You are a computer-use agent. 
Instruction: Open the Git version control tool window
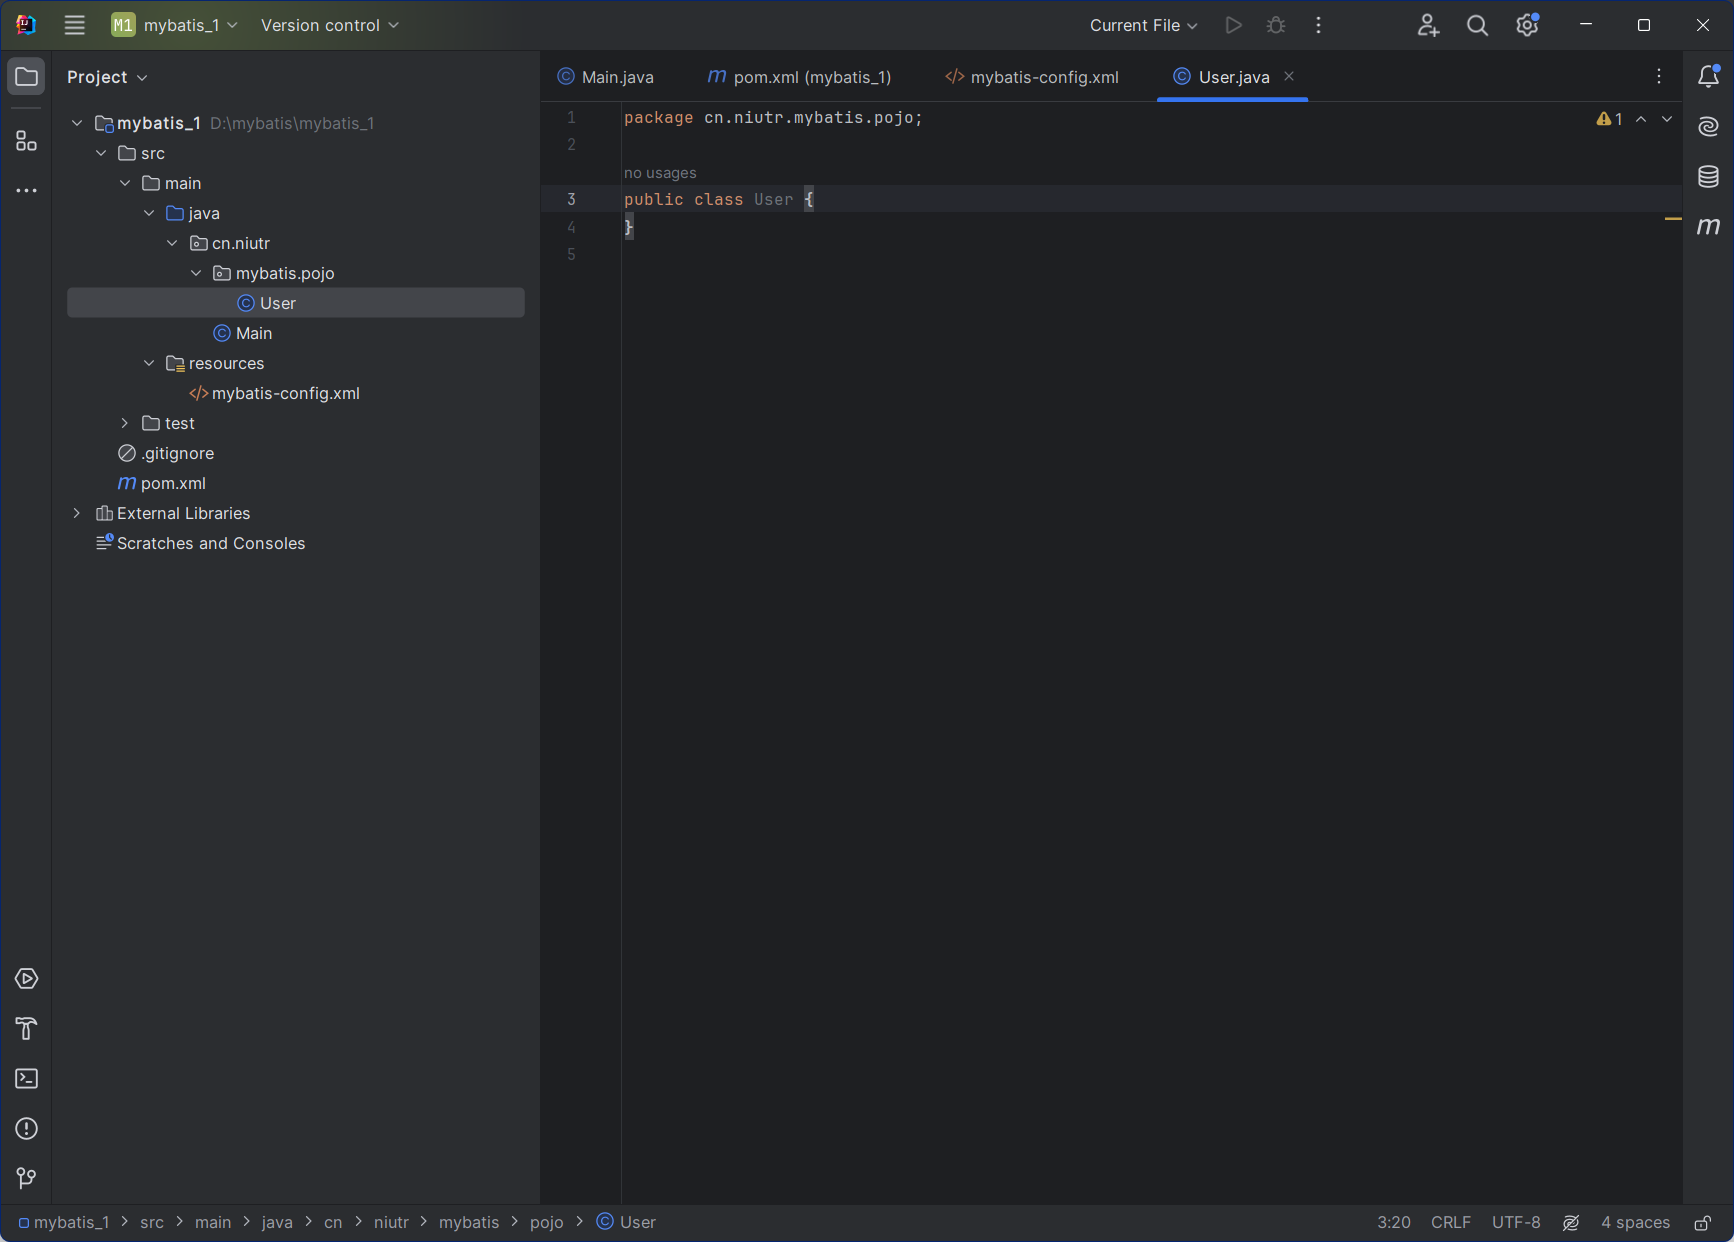[27, 1179]
